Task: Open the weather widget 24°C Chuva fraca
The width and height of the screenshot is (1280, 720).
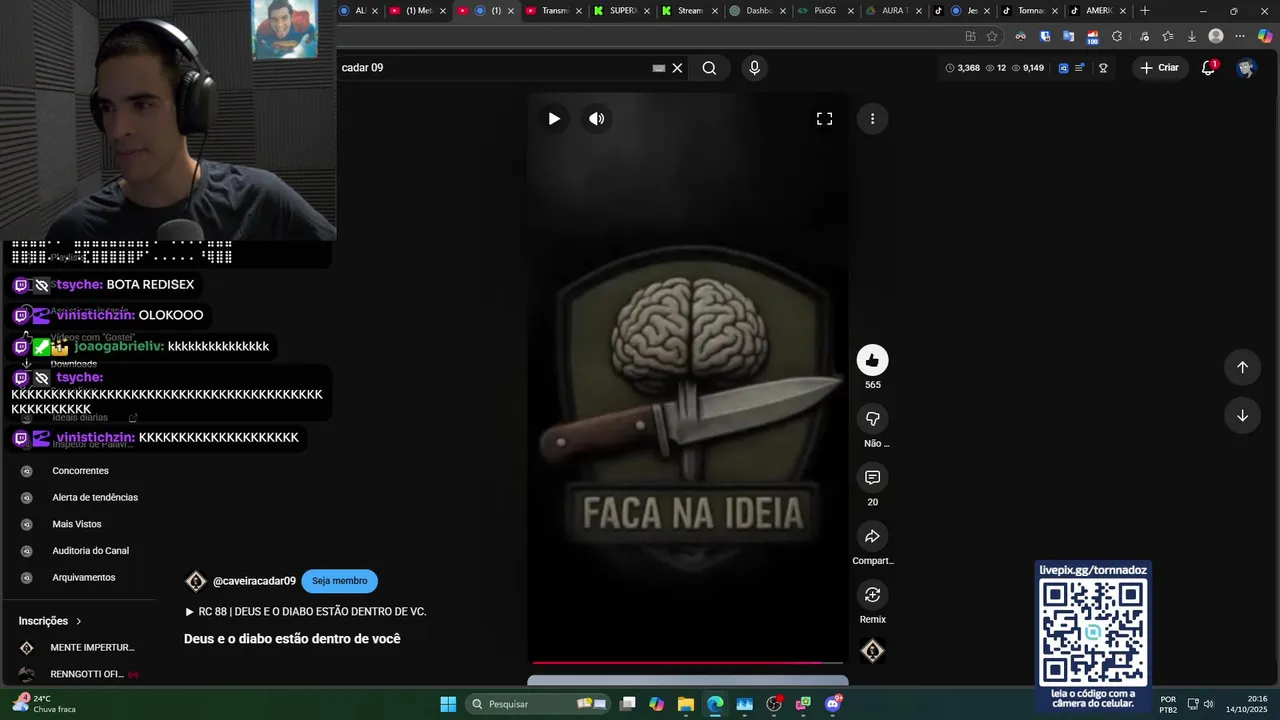Action: tap(43, 704)
